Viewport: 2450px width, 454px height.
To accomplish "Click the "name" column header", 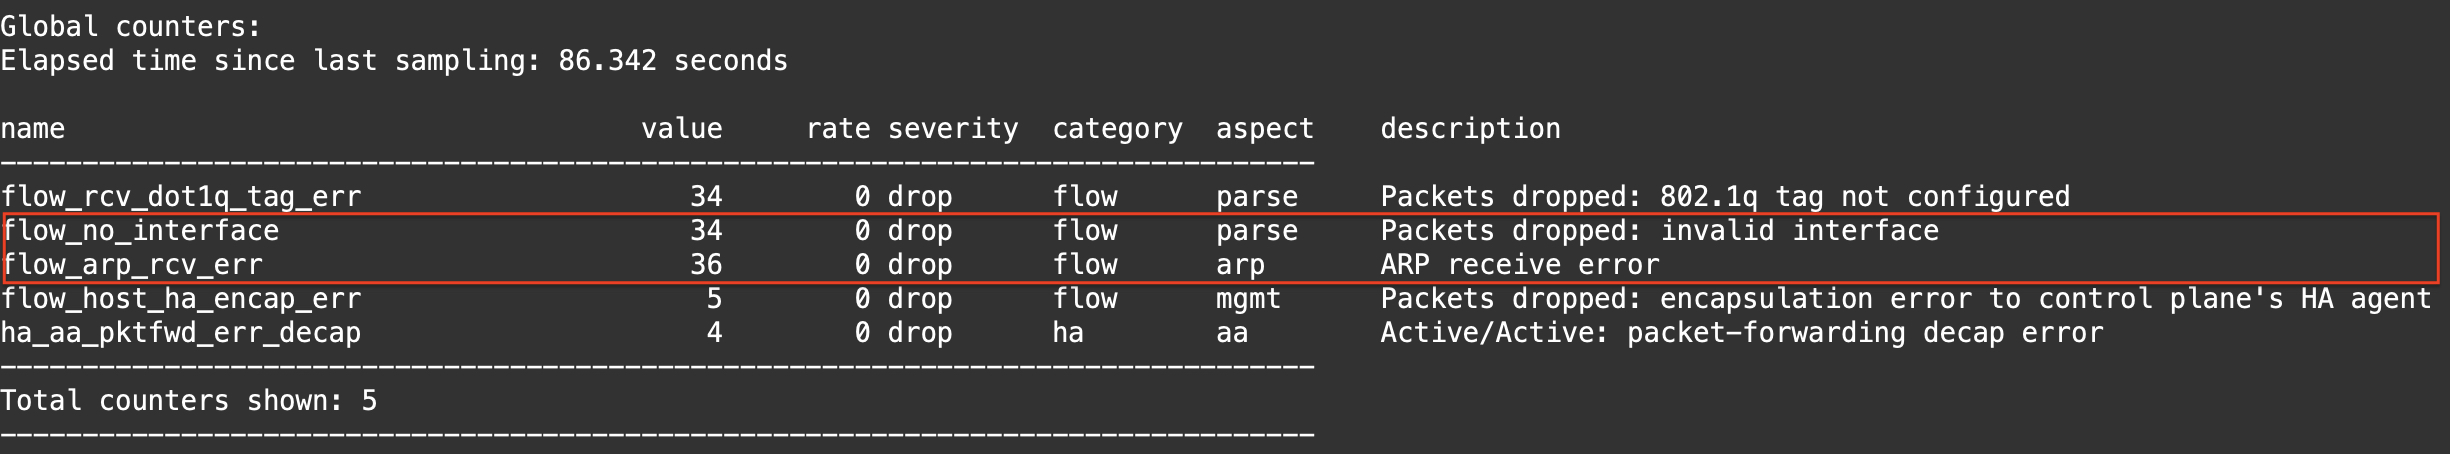I will point(33,129).
